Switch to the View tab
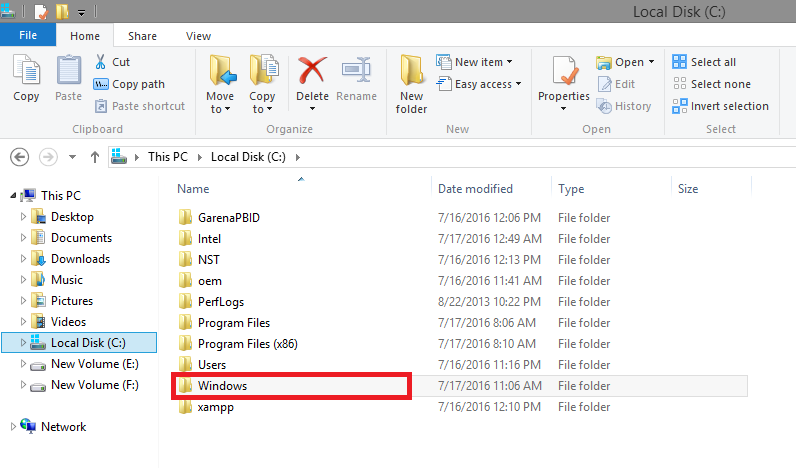This screenshot has width=796, height=468. click(198, 36)
